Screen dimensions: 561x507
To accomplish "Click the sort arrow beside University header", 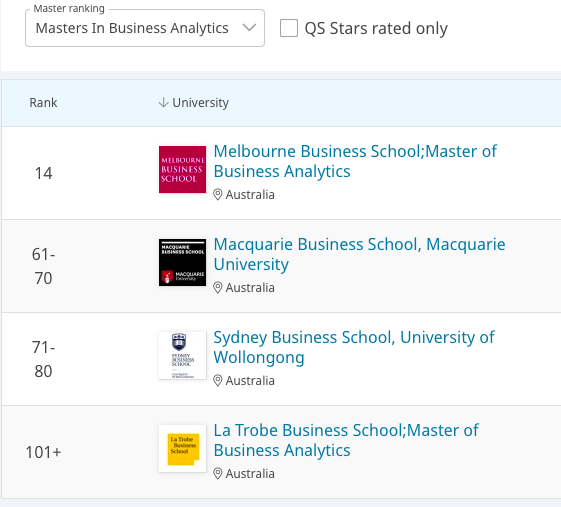I will coord(164,103).
